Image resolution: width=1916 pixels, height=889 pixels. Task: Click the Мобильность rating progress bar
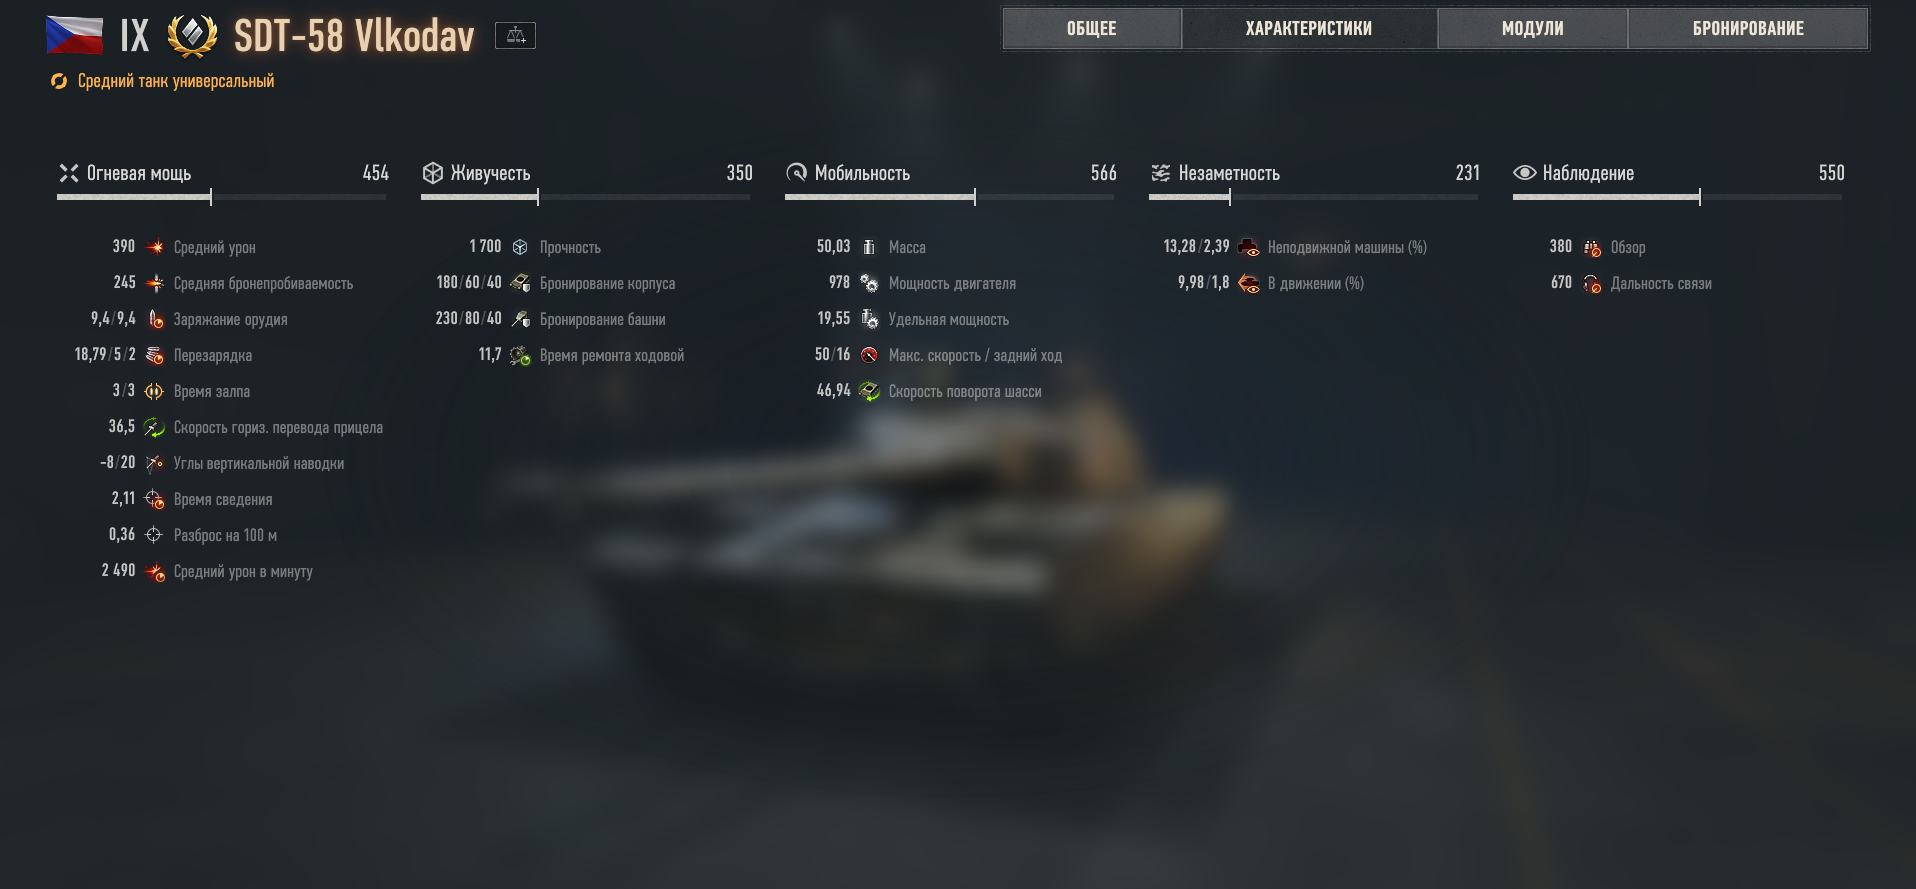950,197
